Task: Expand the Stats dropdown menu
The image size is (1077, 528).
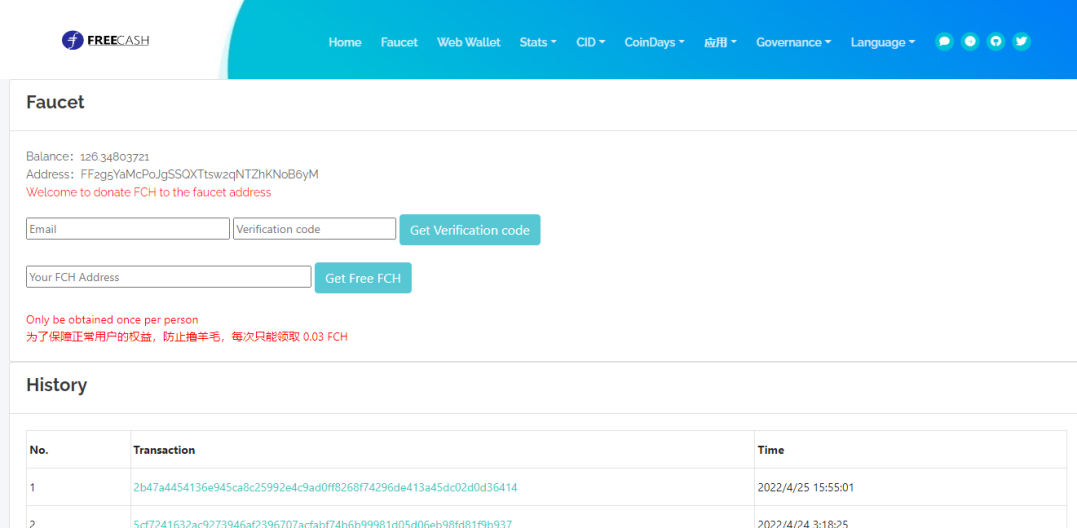Action: tap(538, 42)
